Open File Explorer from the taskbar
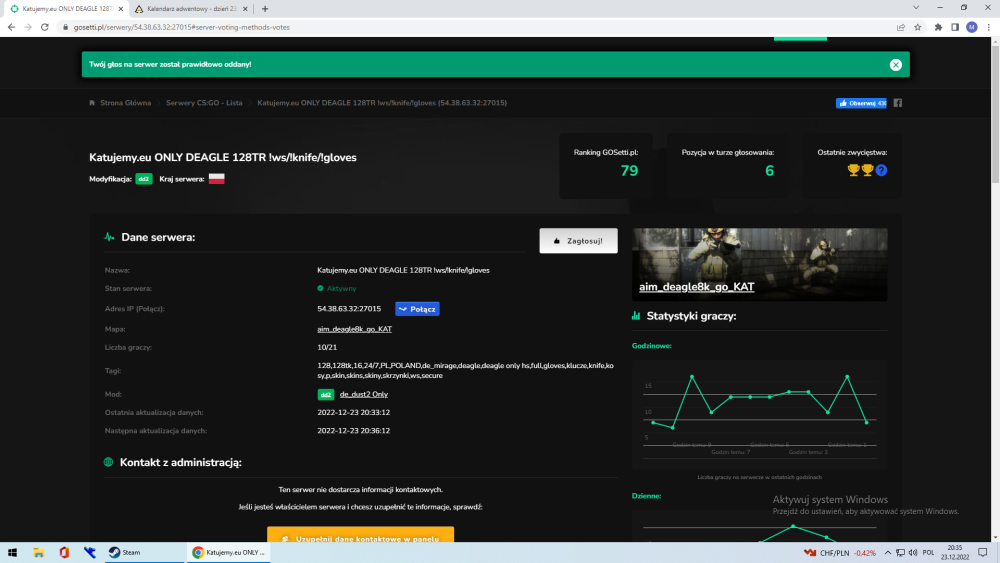This screenshot has width=1000, height=563. [38, 553]
